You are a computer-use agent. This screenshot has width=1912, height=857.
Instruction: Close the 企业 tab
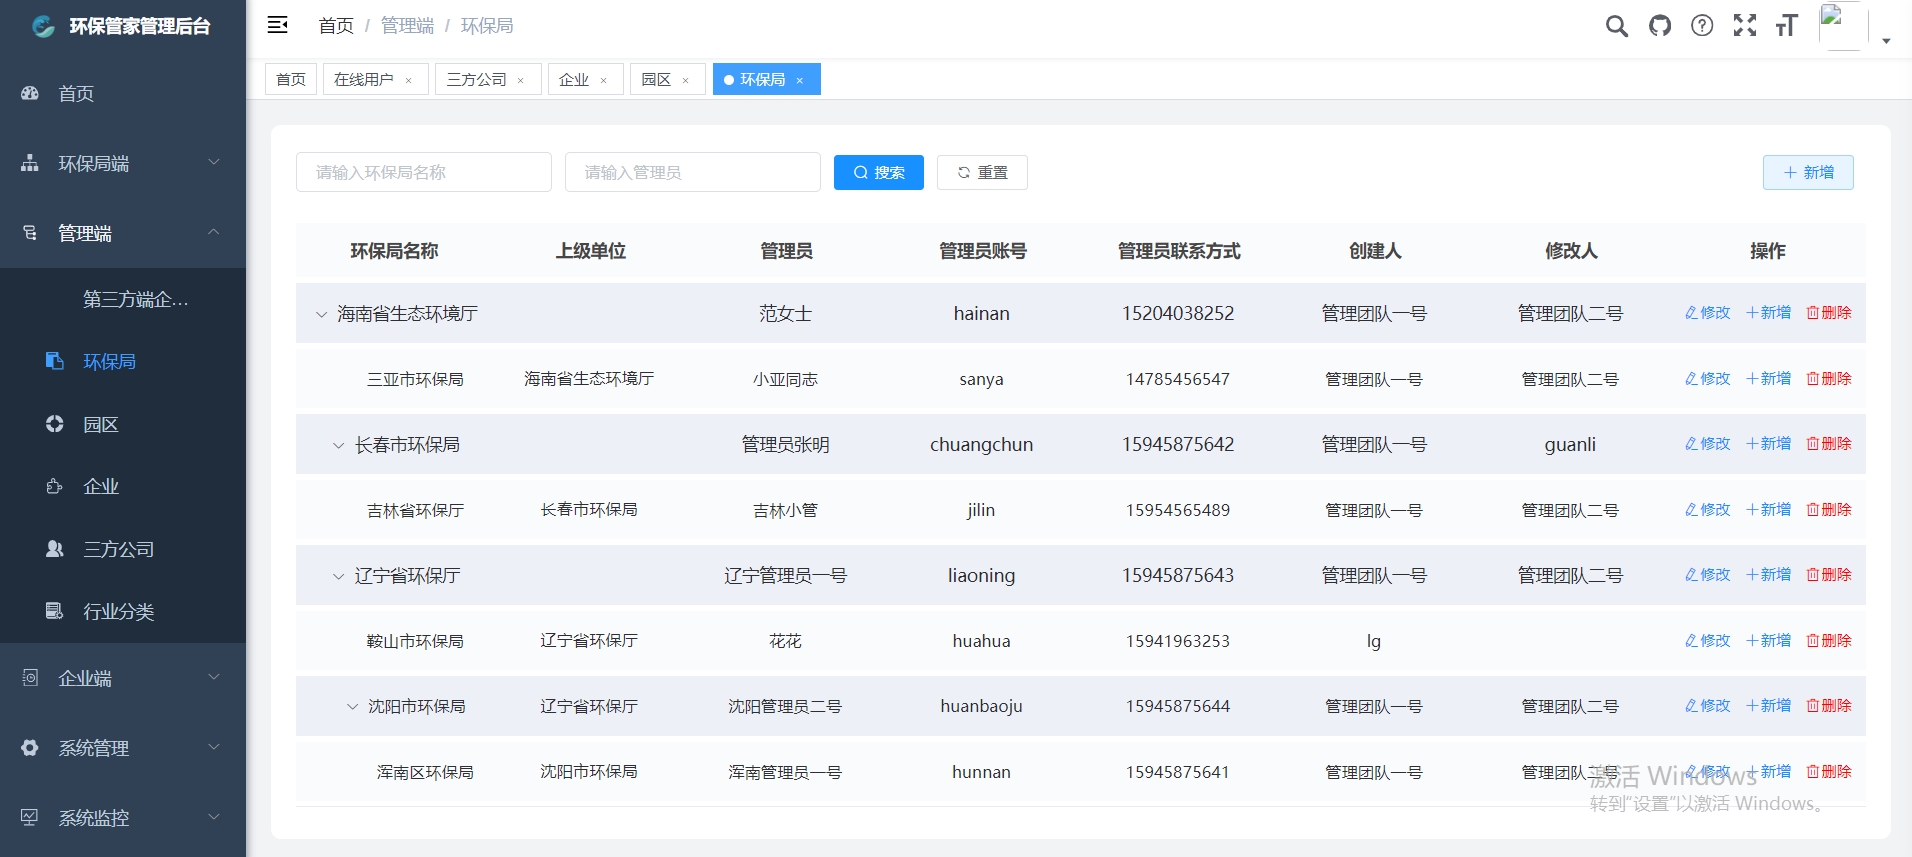(604, 80)
